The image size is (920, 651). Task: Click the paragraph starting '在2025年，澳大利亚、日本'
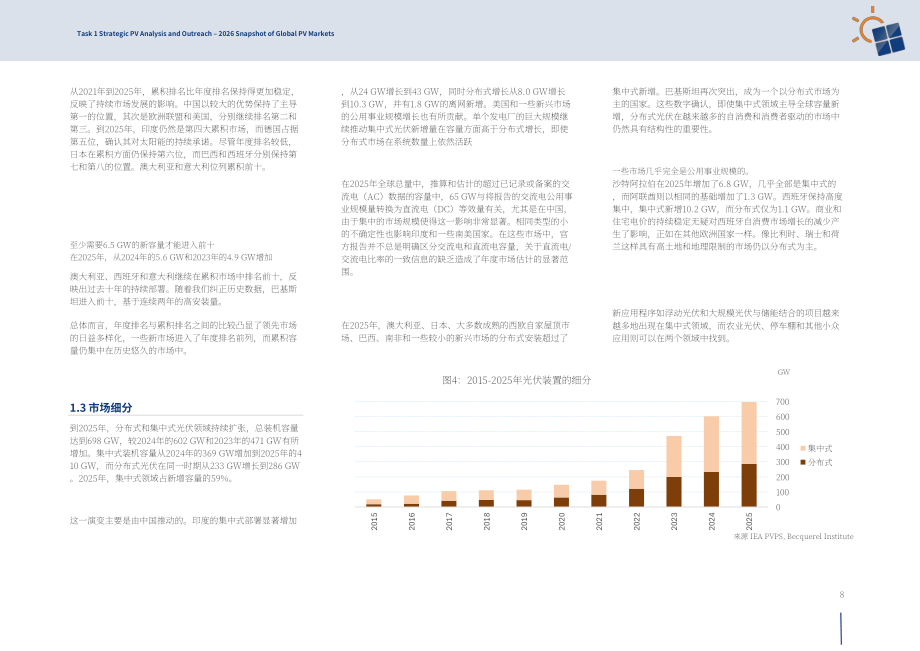[455, 331]
